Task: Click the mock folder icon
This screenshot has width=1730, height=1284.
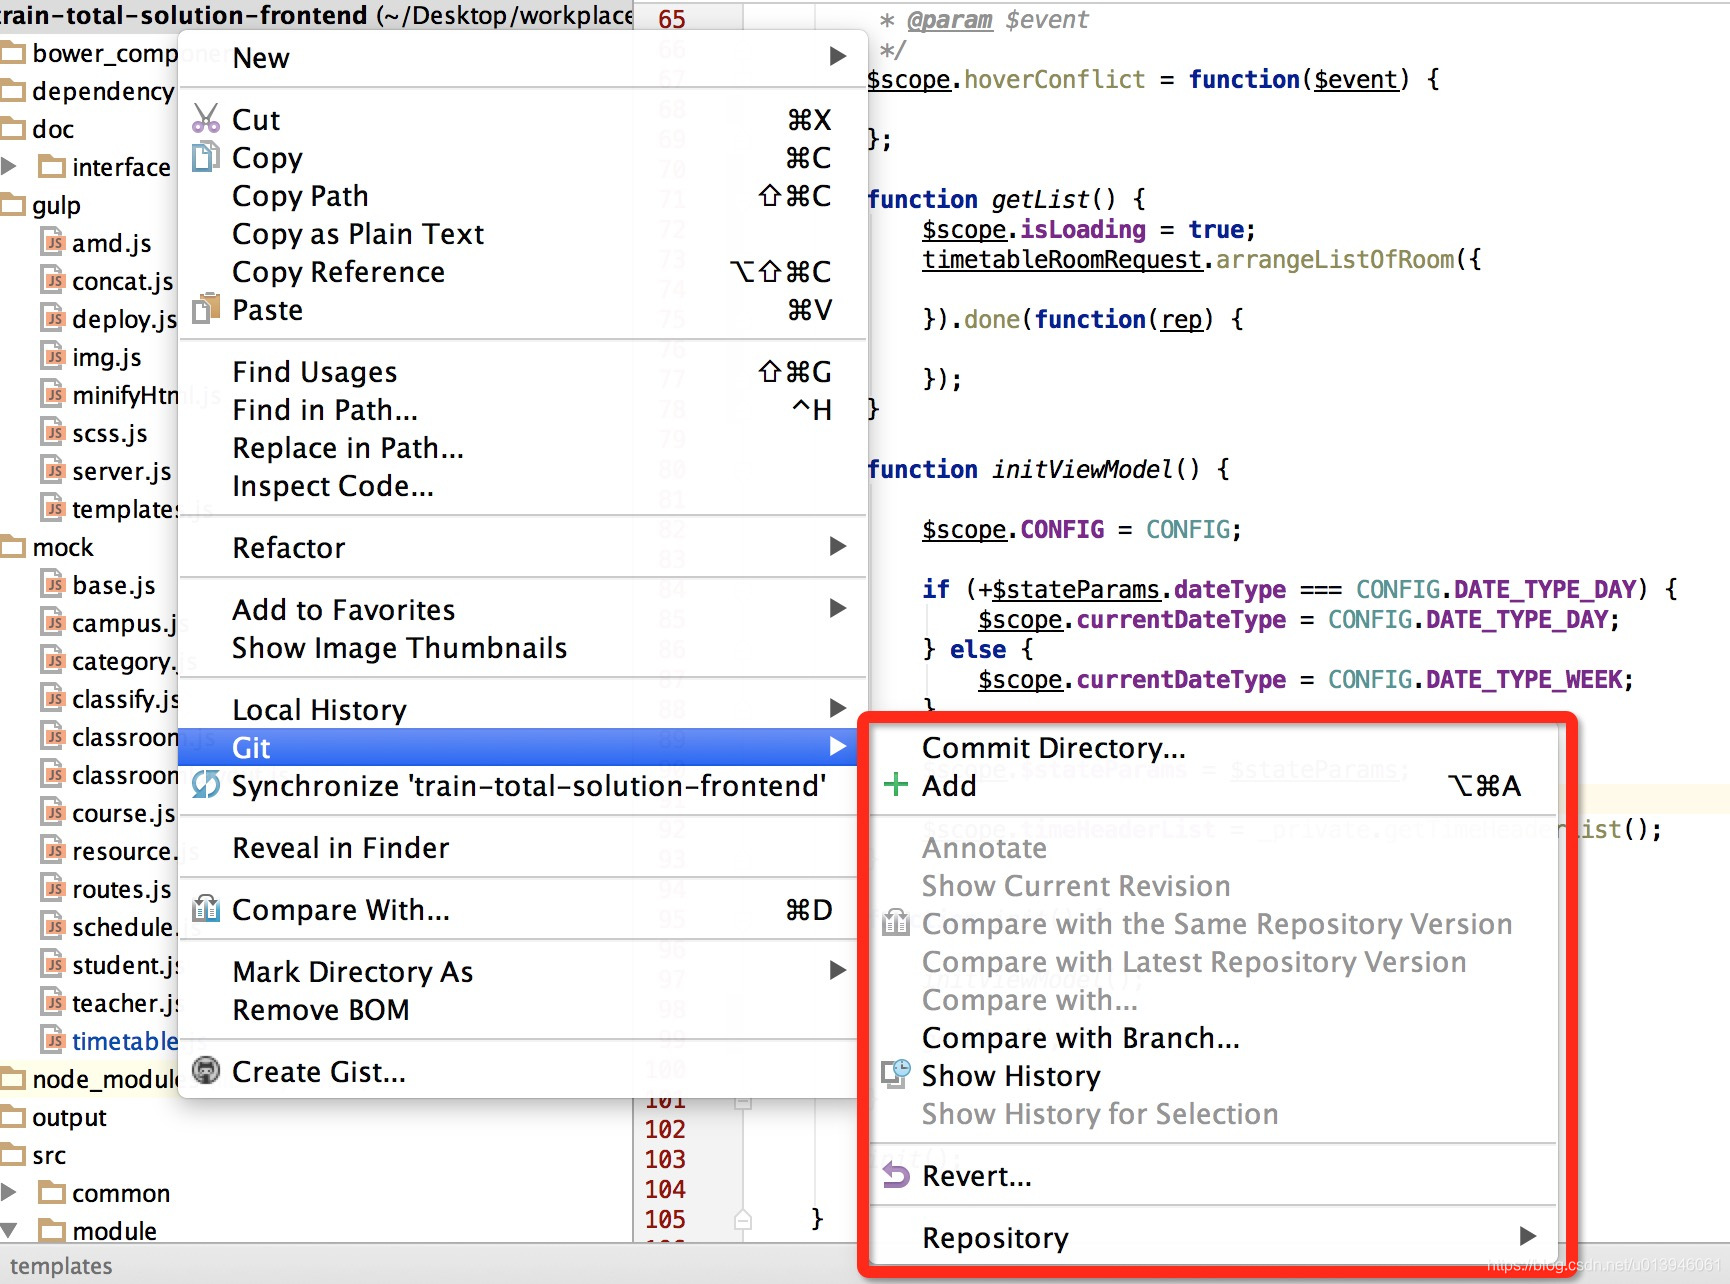Action: click(13, 547)
